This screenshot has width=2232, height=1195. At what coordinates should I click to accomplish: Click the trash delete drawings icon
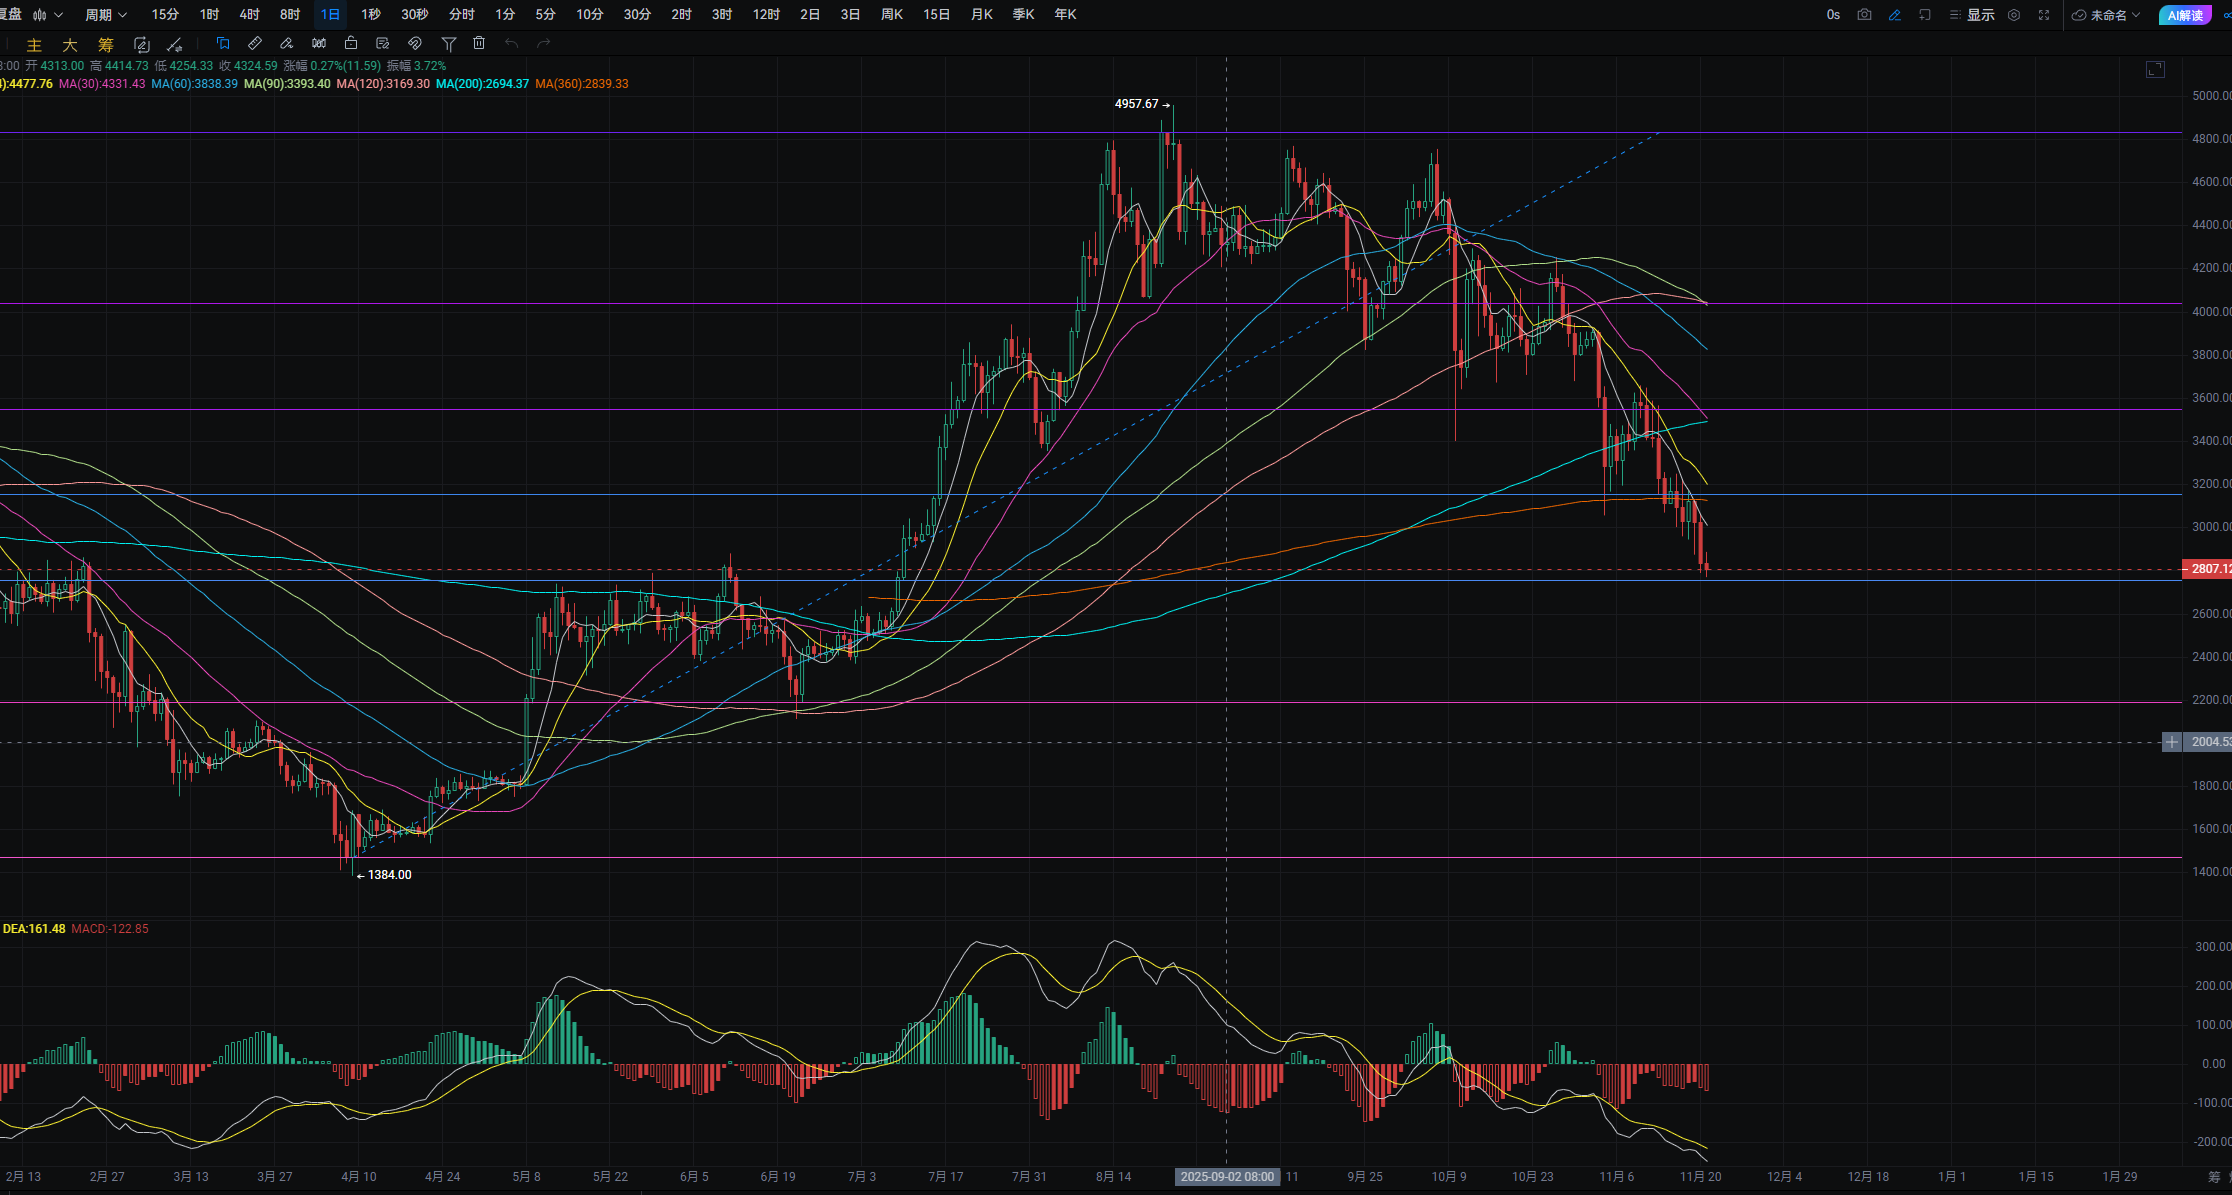(479, 43)
